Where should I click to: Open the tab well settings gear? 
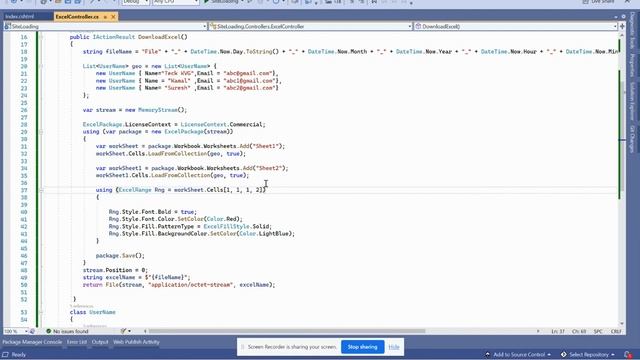pyautogui.click(x=623, y=17)
